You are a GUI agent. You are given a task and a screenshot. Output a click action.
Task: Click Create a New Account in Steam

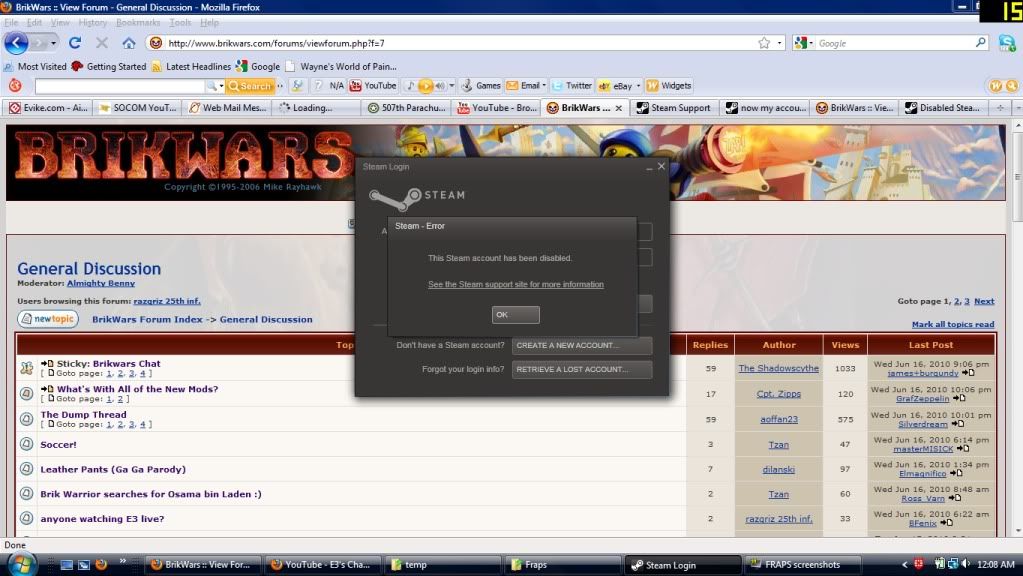coord(581,345)
